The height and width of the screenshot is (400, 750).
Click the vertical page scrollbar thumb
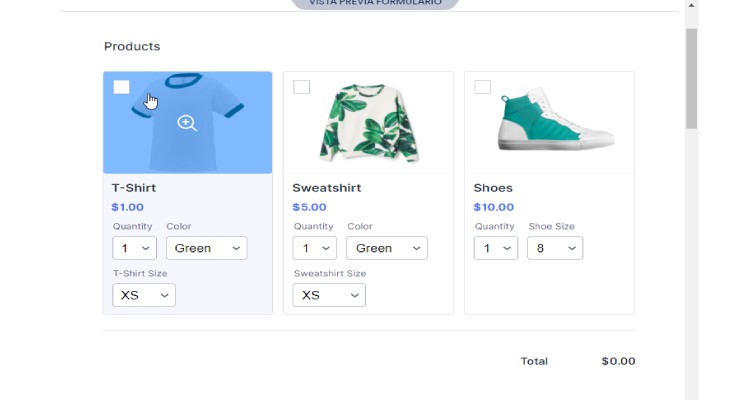tap(691, 78)
